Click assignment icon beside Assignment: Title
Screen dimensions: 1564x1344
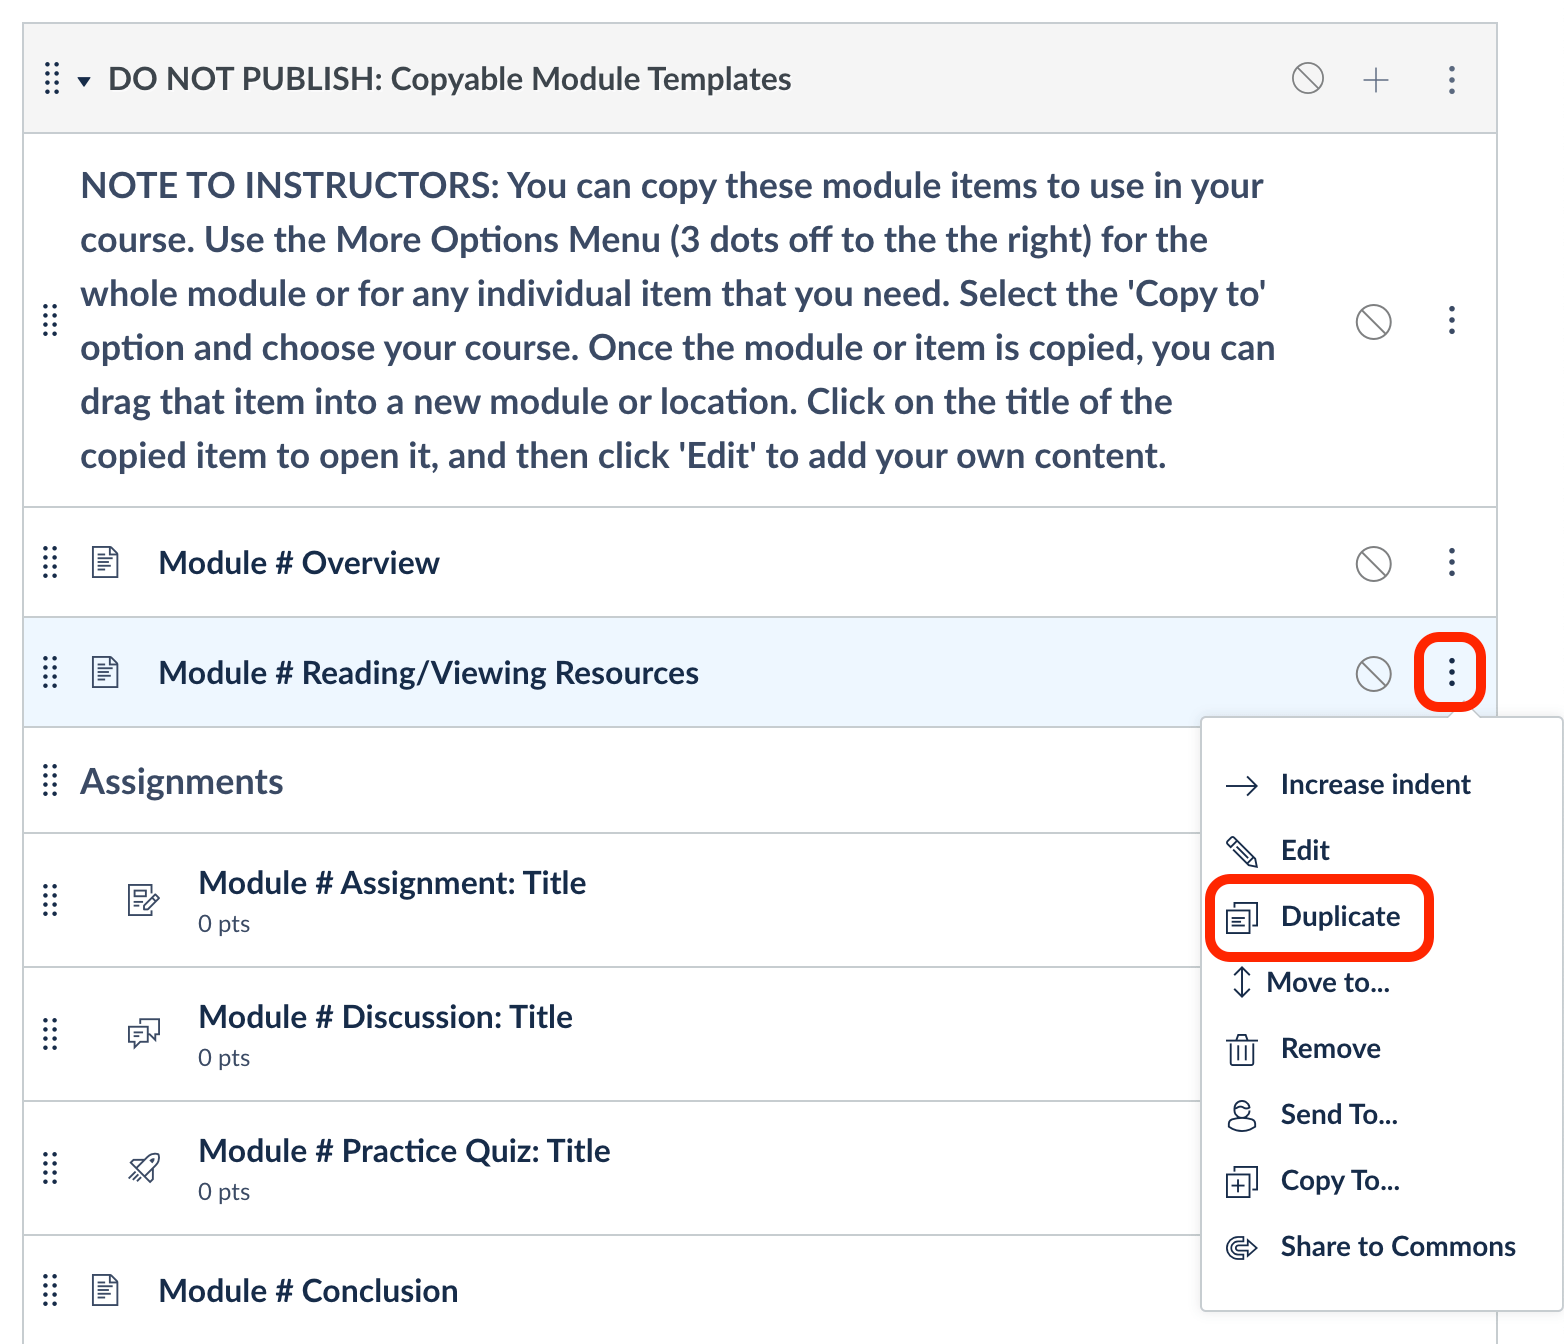tap(143, 900)
